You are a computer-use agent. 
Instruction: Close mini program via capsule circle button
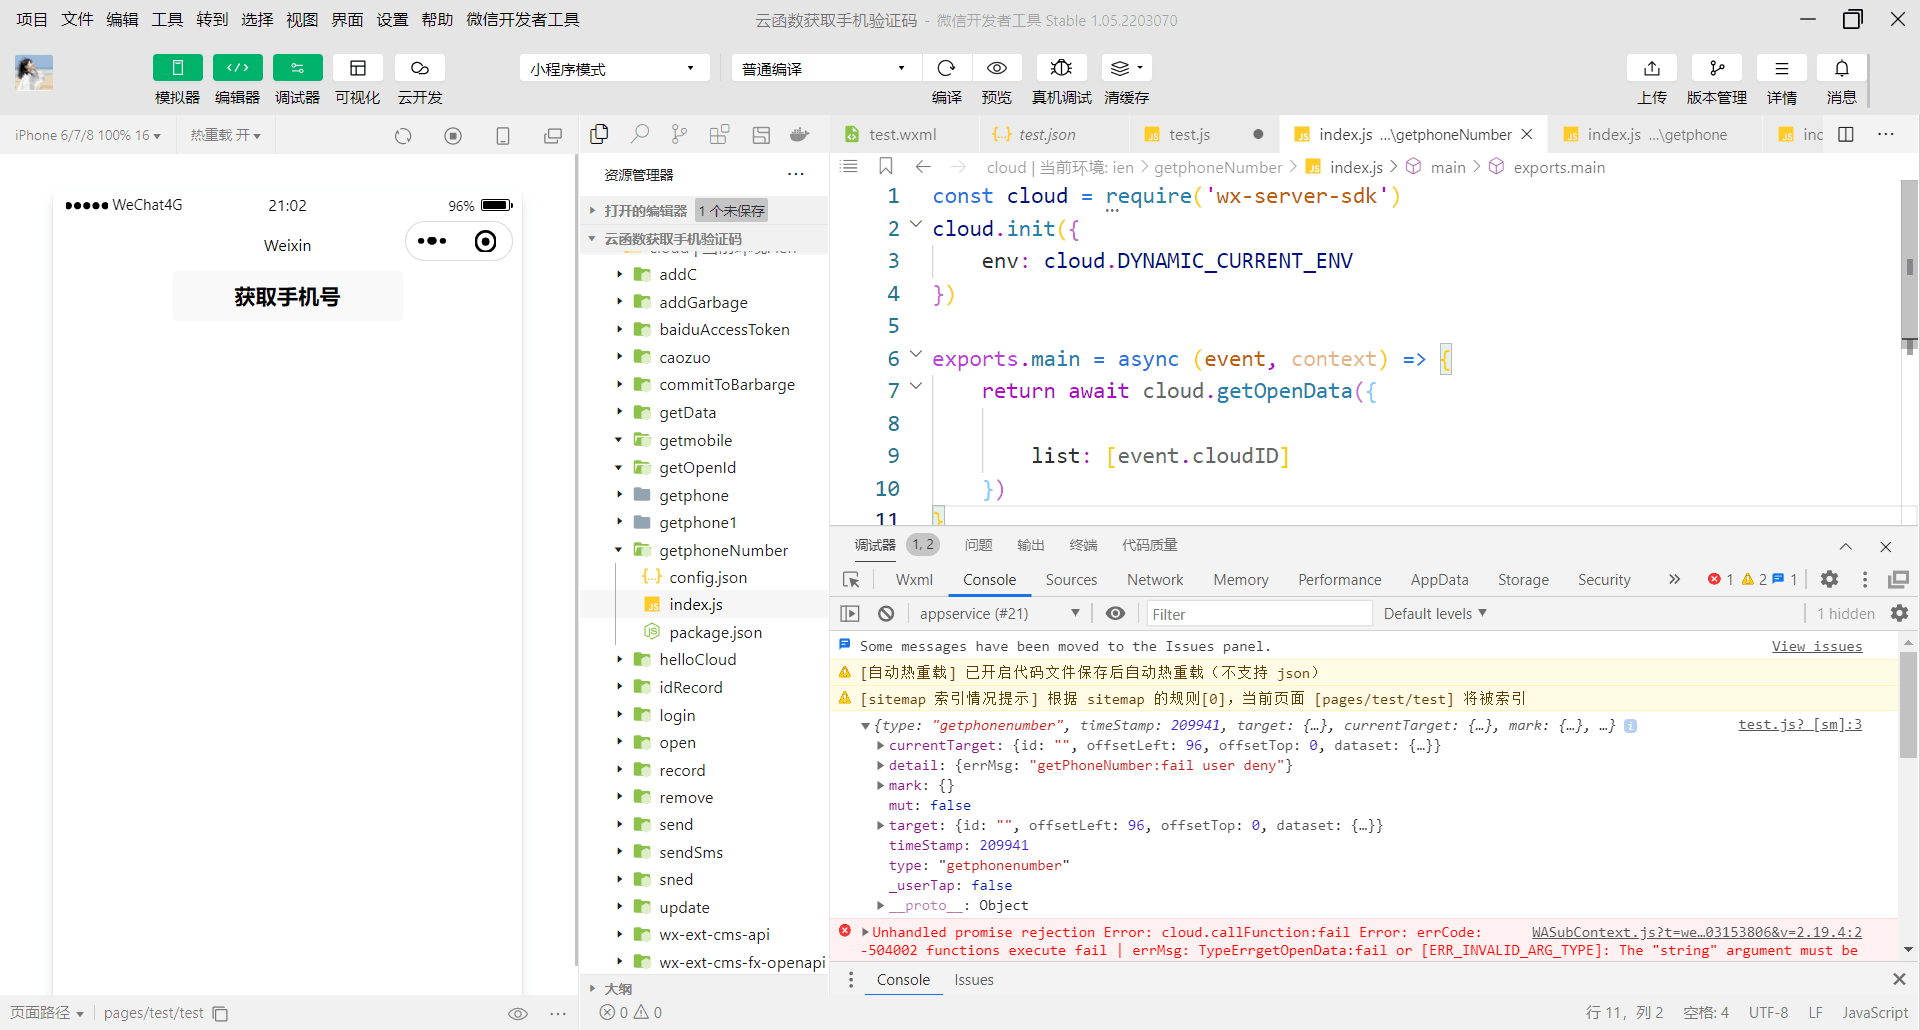coord(485,241)
